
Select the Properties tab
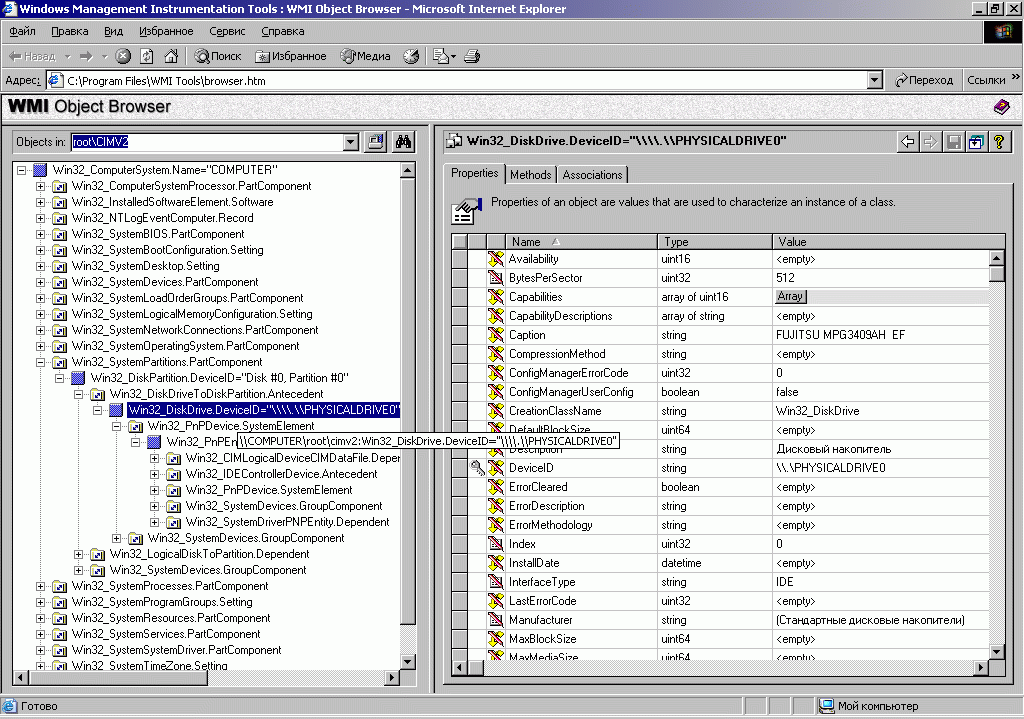coord(475,173)
